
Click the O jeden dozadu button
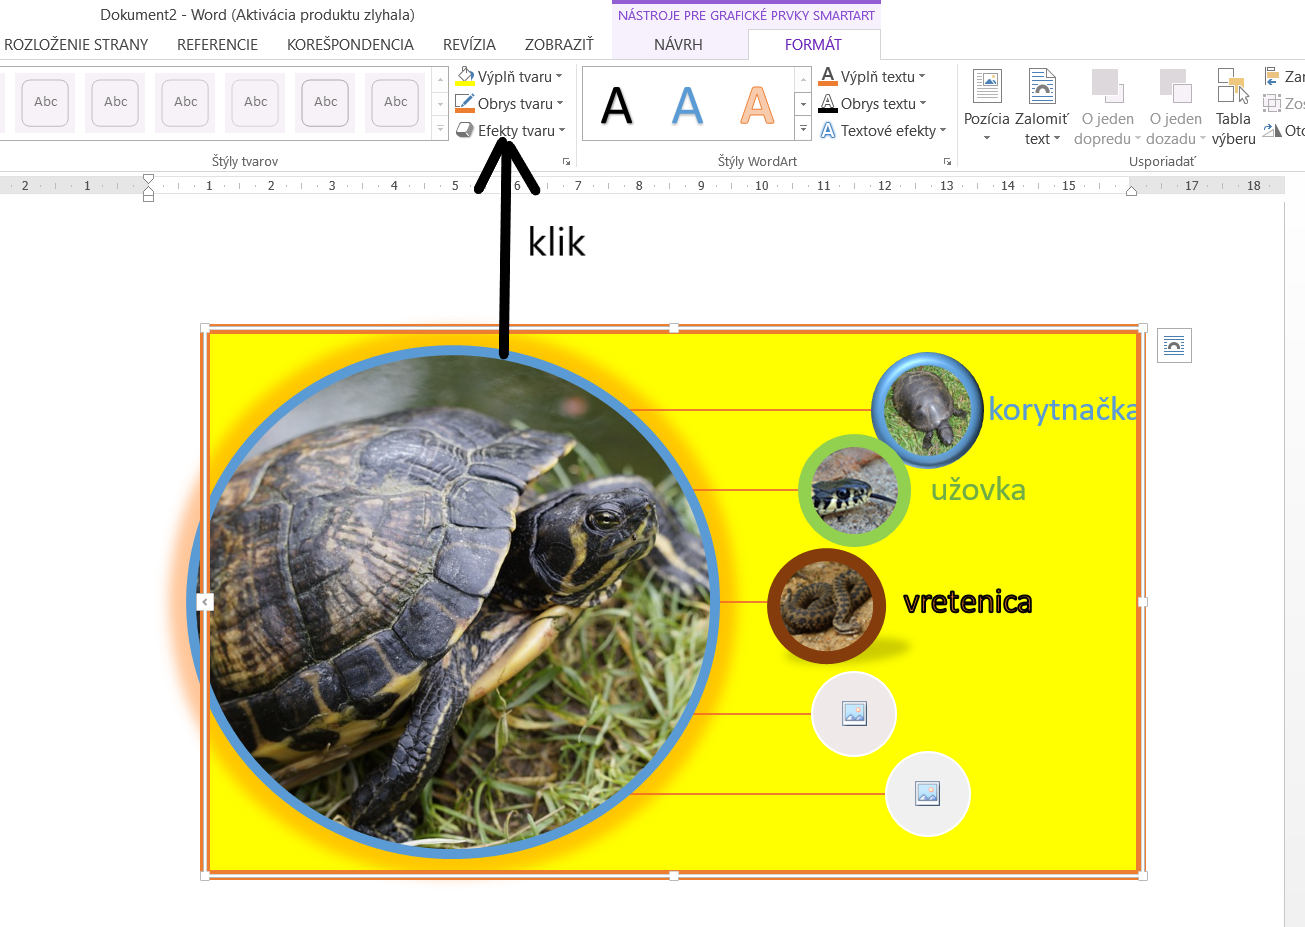click(1176, 107)
